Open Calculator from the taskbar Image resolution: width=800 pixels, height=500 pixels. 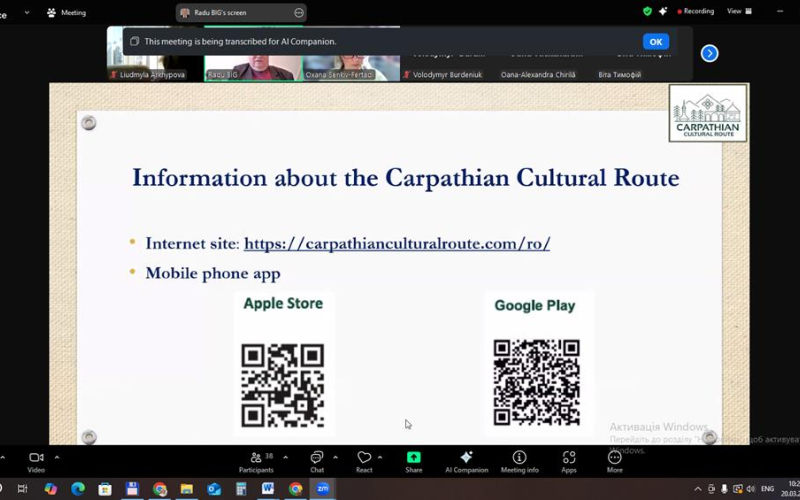(x=241, y=489)
